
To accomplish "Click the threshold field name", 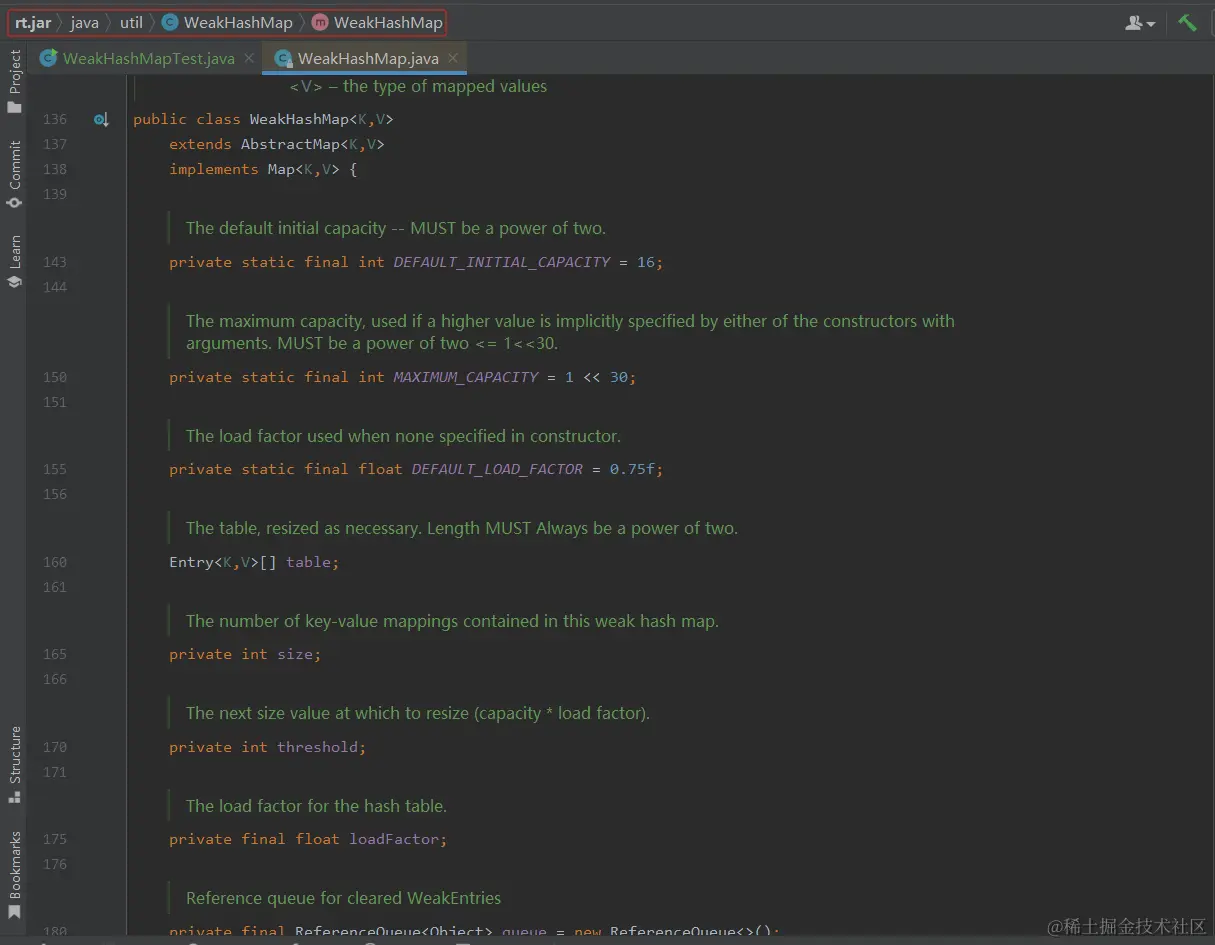I will 317,747.
